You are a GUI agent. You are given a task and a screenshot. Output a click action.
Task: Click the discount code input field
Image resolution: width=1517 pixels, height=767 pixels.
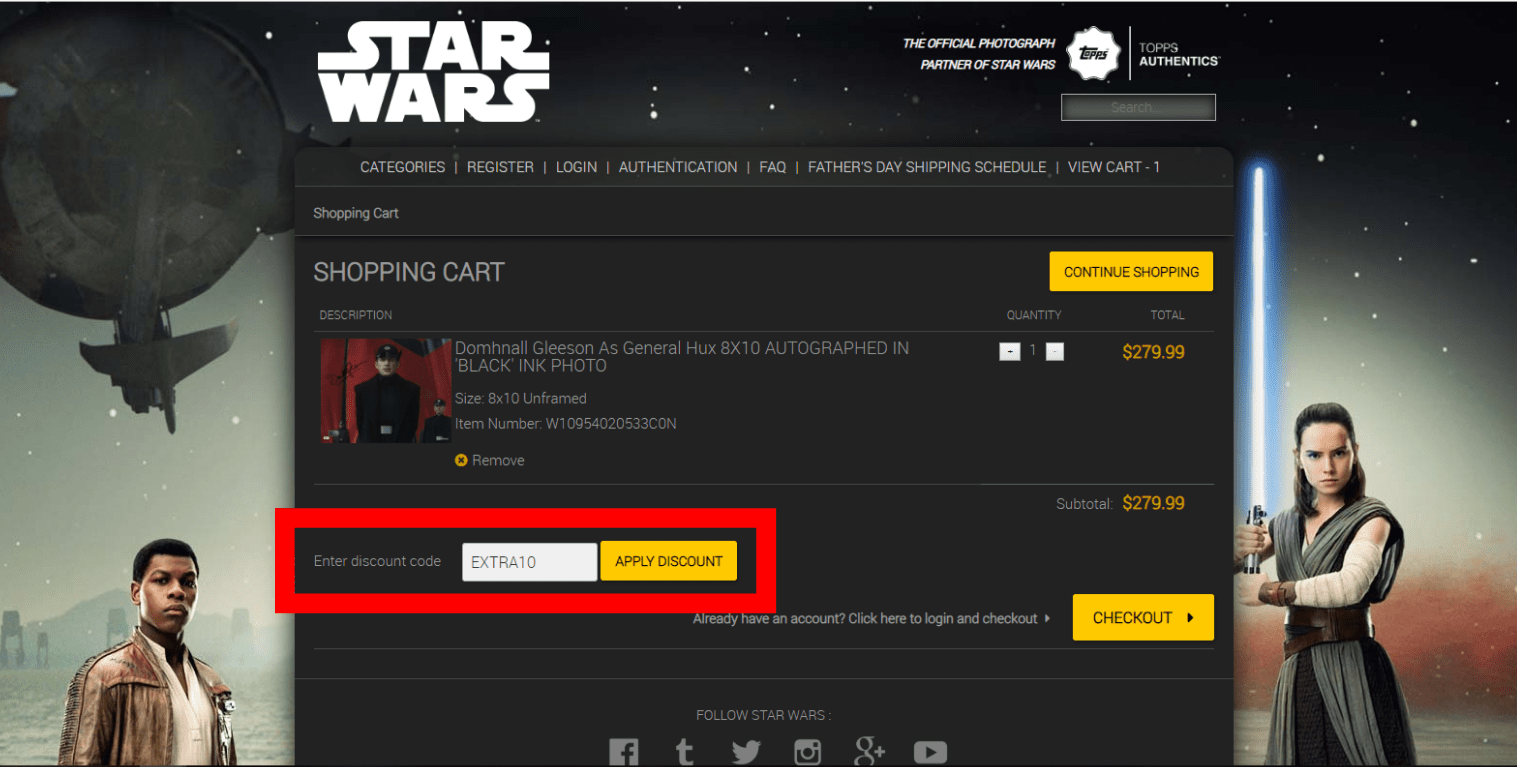coord(529,562)
